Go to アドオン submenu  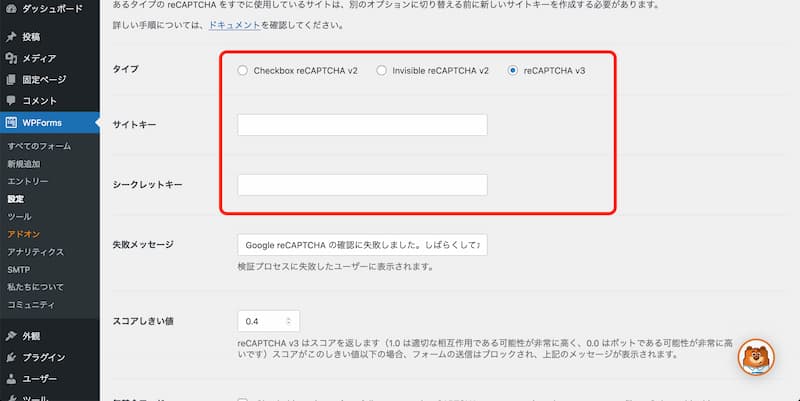click(23, 234)
